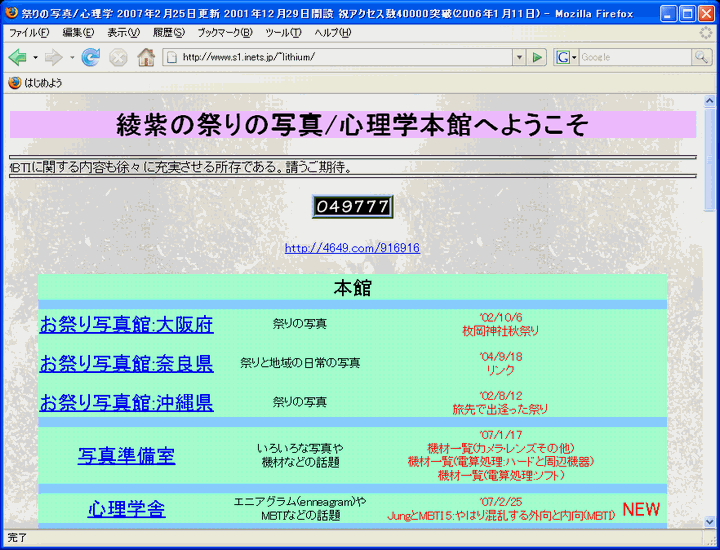Screen dimensions: 720x550
Task: Click the Stop loading icon
Action: pos(118,58)
